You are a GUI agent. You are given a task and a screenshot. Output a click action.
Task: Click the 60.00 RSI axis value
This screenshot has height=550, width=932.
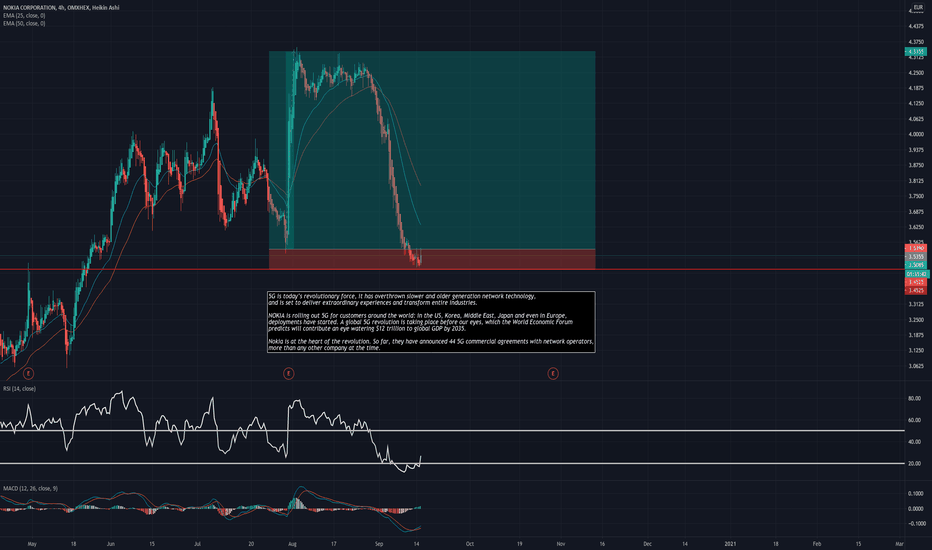pyautogui.click(x=914, y=420)
